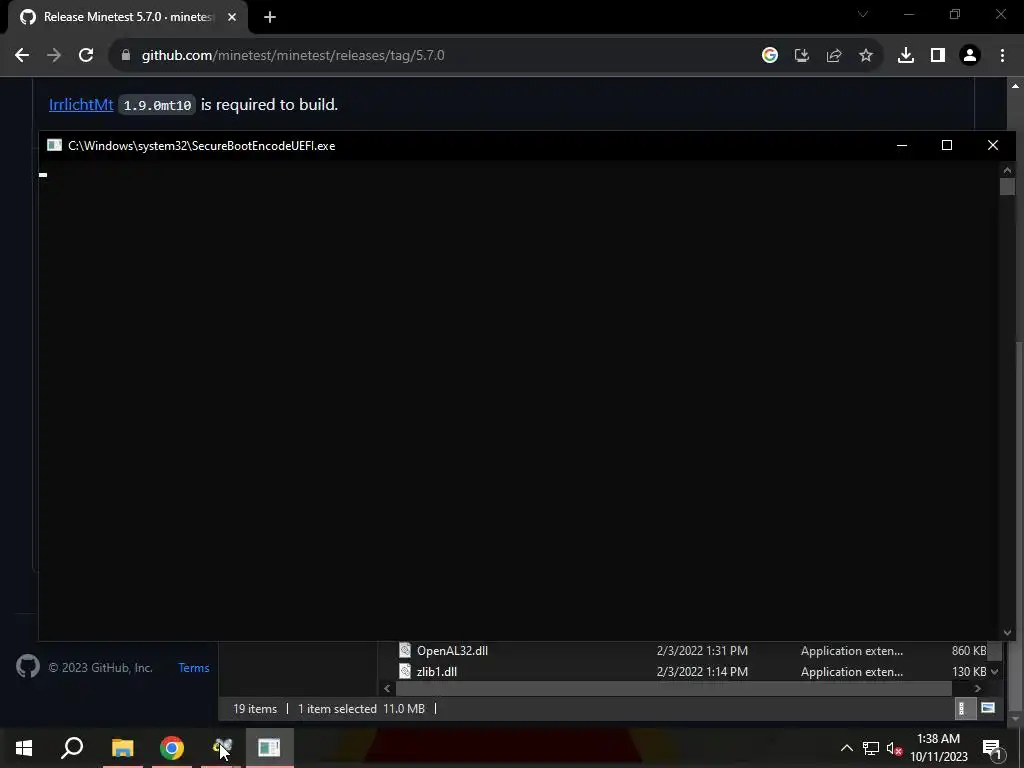The height and width of the screenshot is (768, 1024).
Task: Click File Explorer horizontal scrollbar right arrow
Action: (x=978, y=688)
